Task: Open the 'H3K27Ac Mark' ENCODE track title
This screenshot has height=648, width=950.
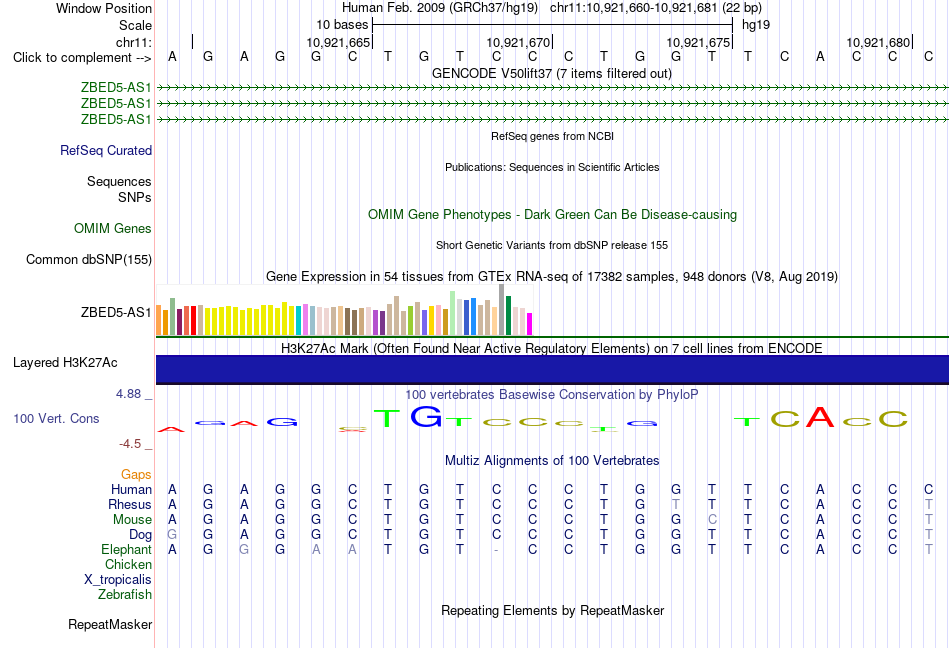Action: [552, 348]
